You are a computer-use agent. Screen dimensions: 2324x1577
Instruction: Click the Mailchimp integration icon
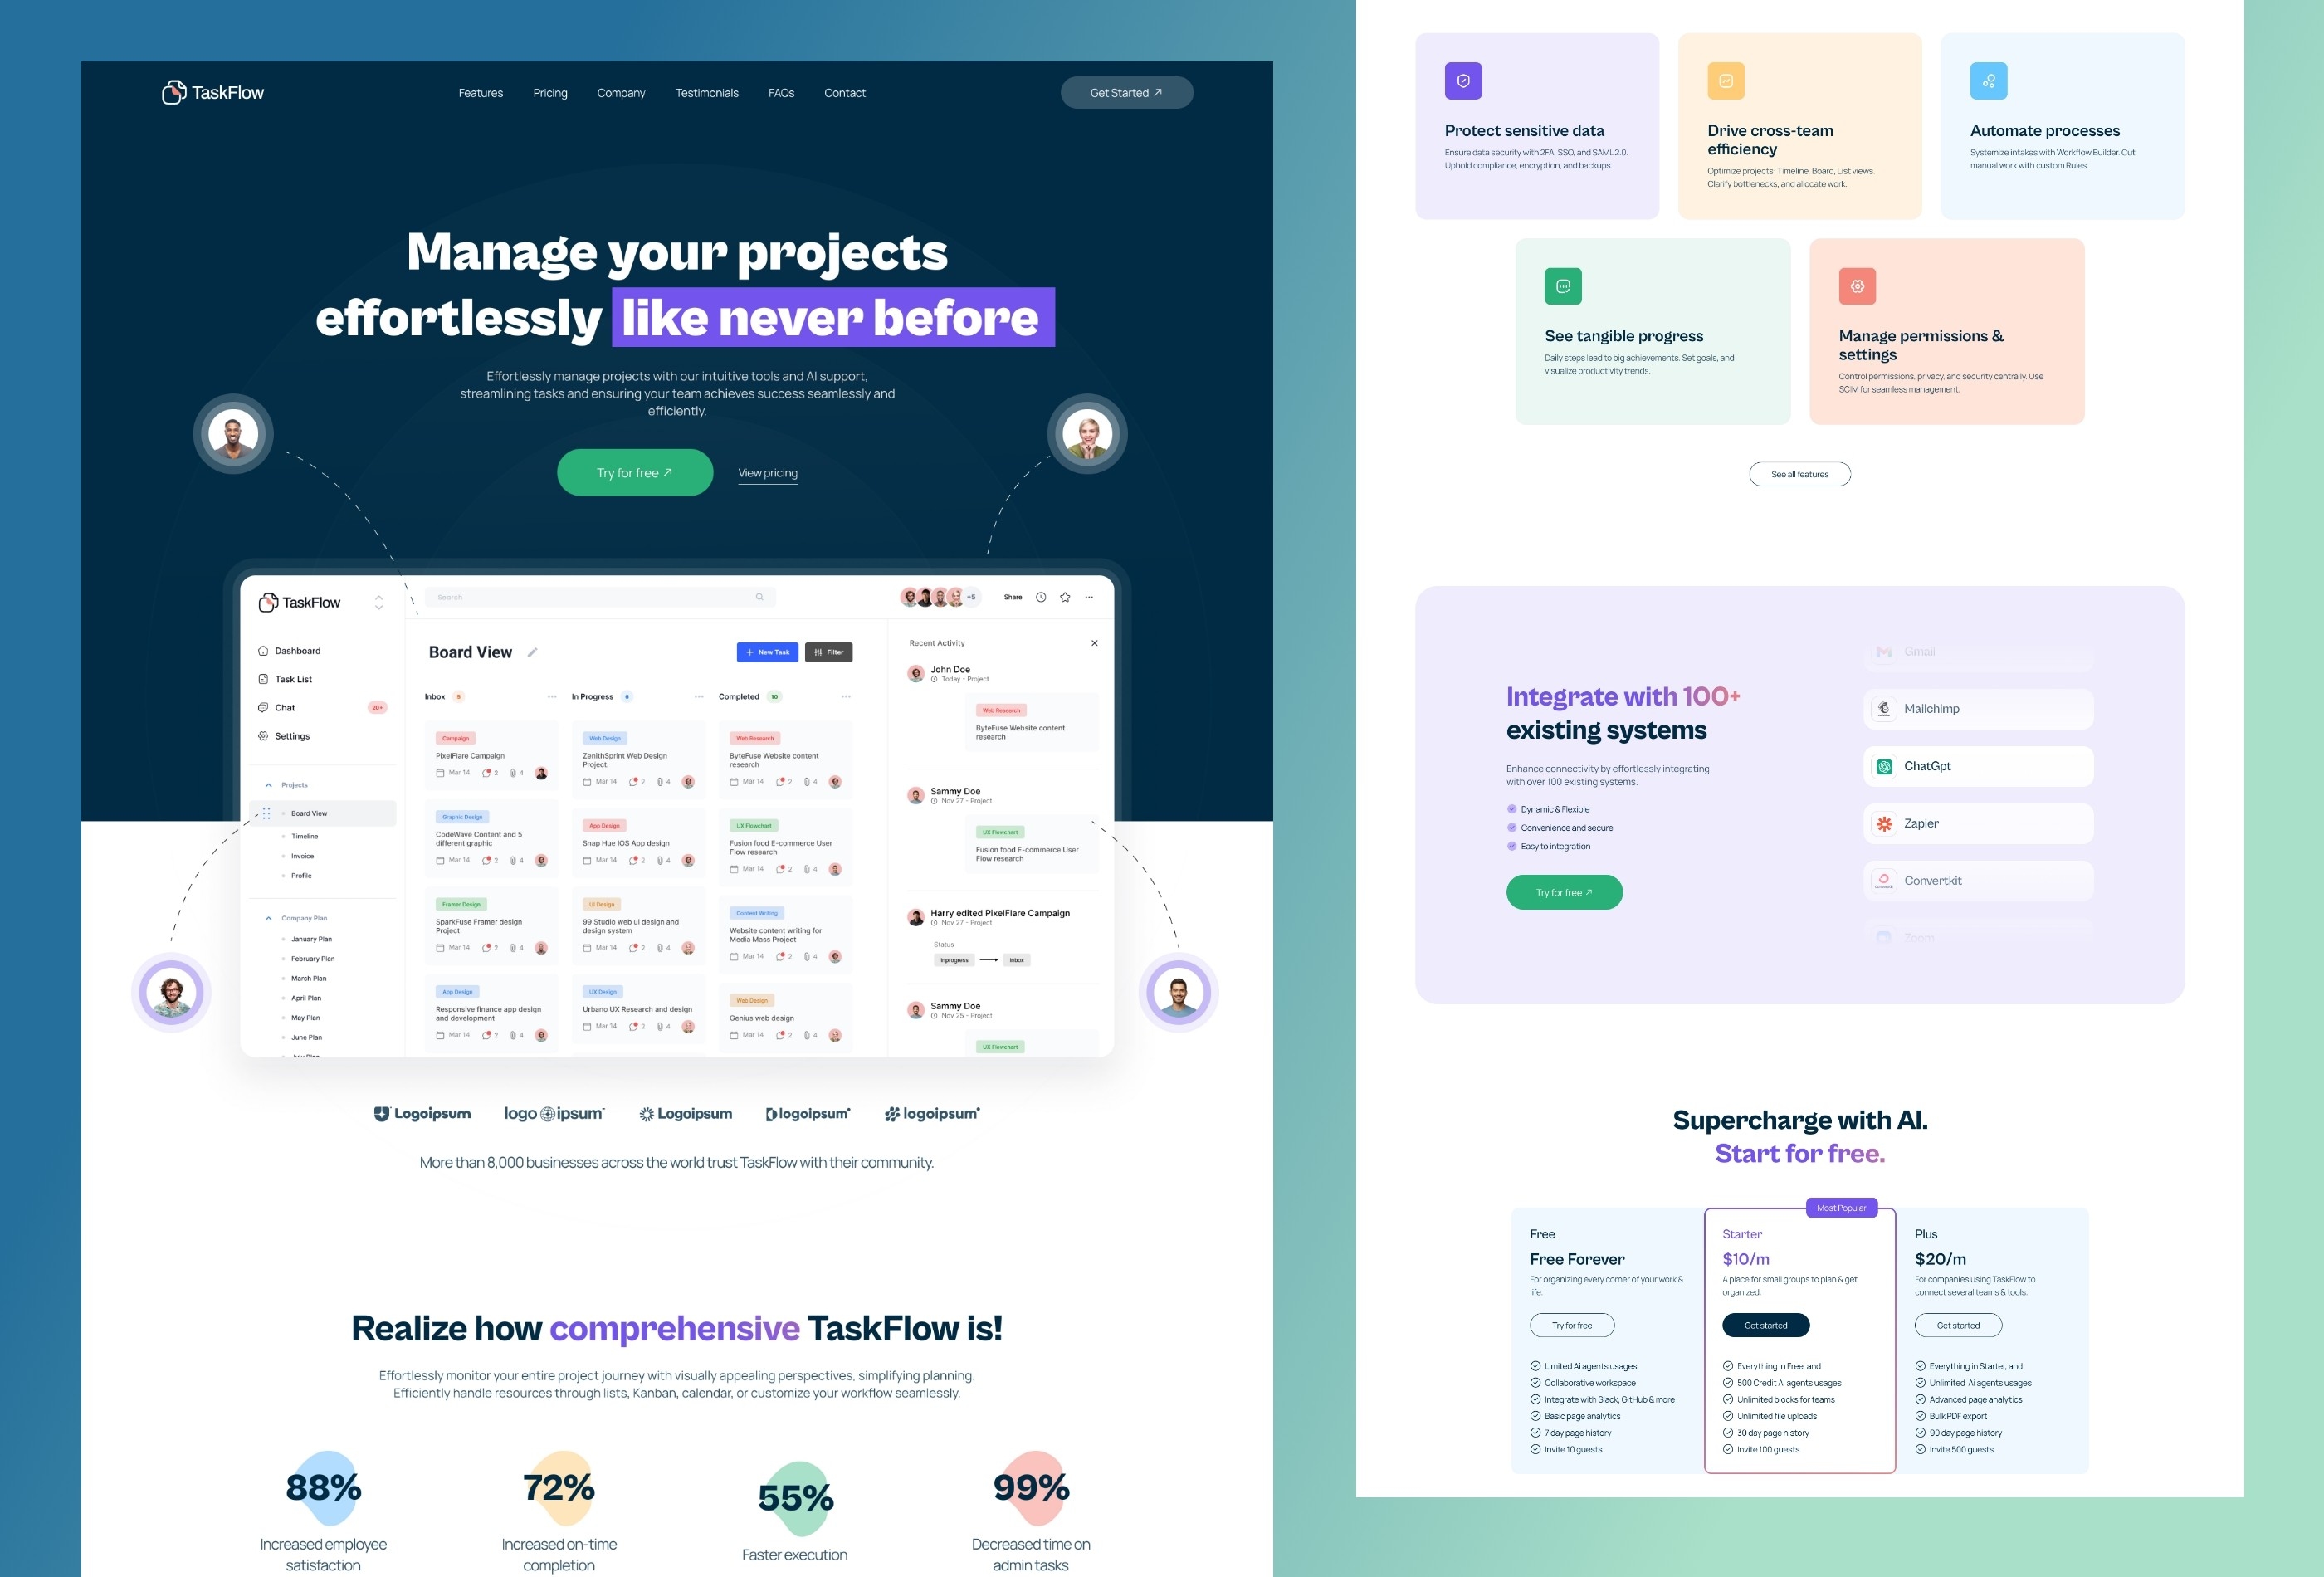(x=1884, y=707)
